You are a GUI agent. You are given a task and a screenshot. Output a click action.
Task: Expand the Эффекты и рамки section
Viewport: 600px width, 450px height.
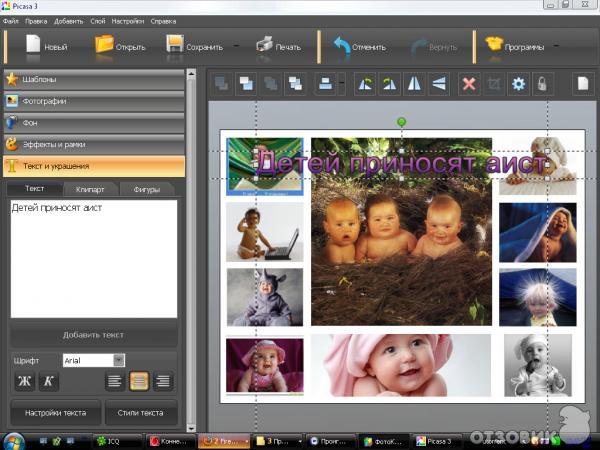(x=93, y=144)
